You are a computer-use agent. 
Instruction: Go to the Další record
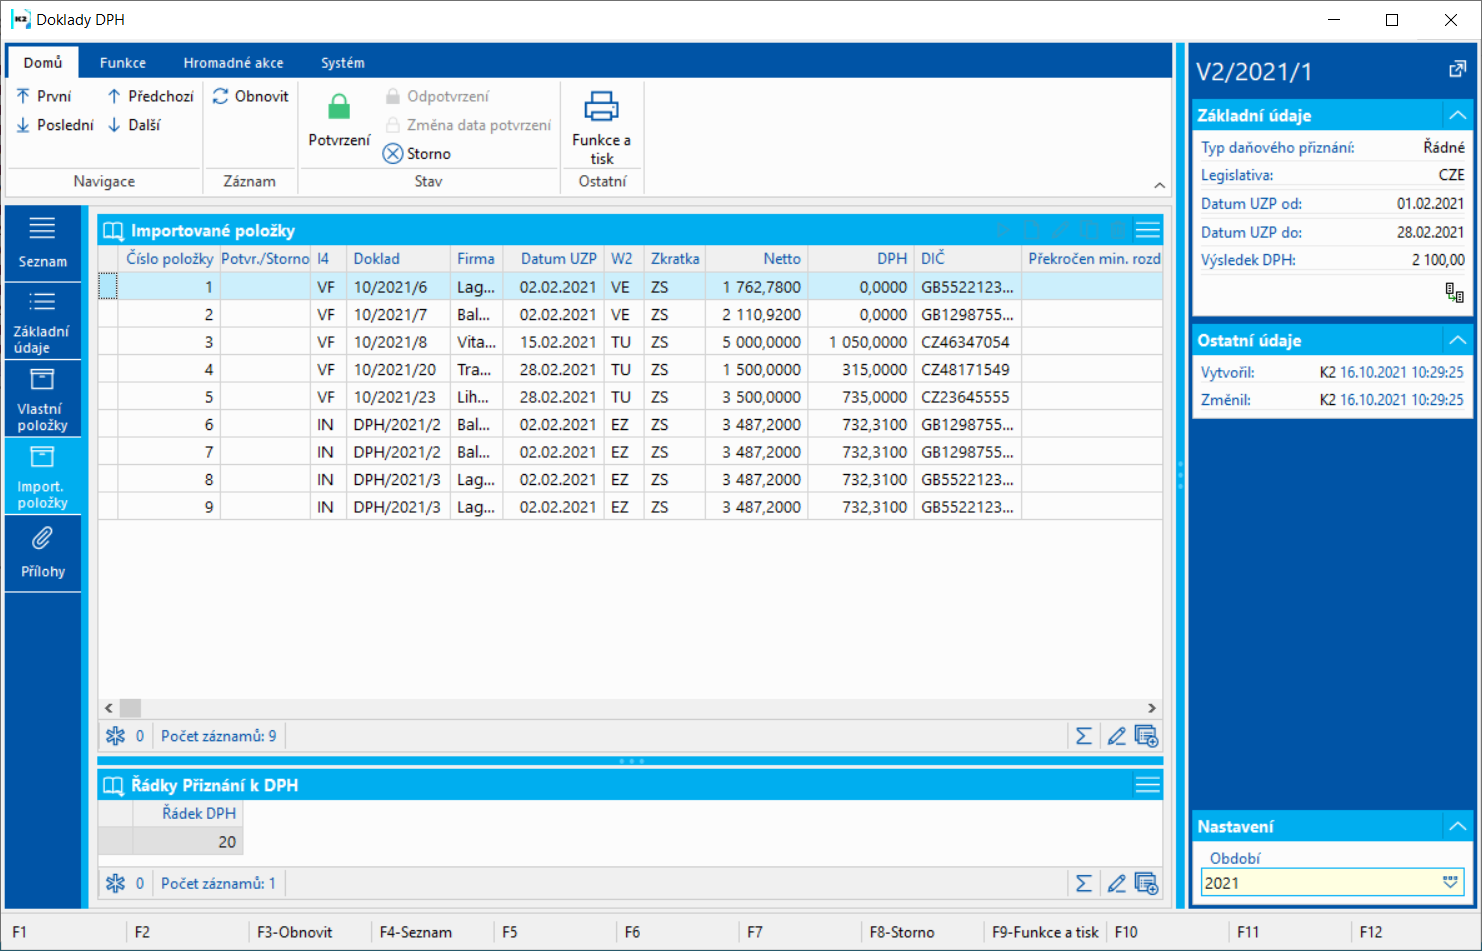[x=133, y=125]
